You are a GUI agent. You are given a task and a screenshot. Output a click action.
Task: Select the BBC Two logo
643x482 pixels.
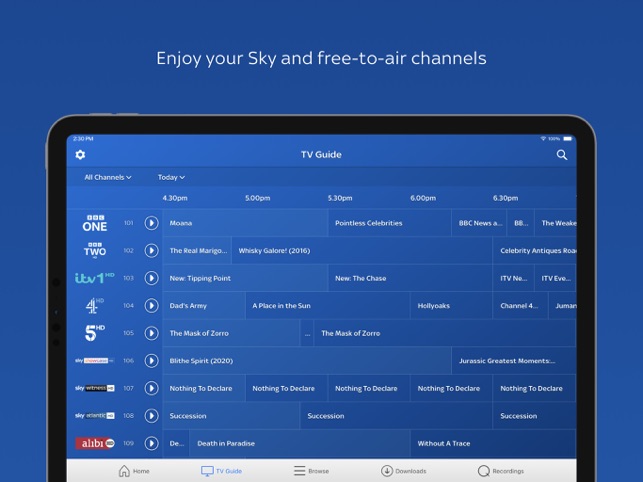pos(95,250)
